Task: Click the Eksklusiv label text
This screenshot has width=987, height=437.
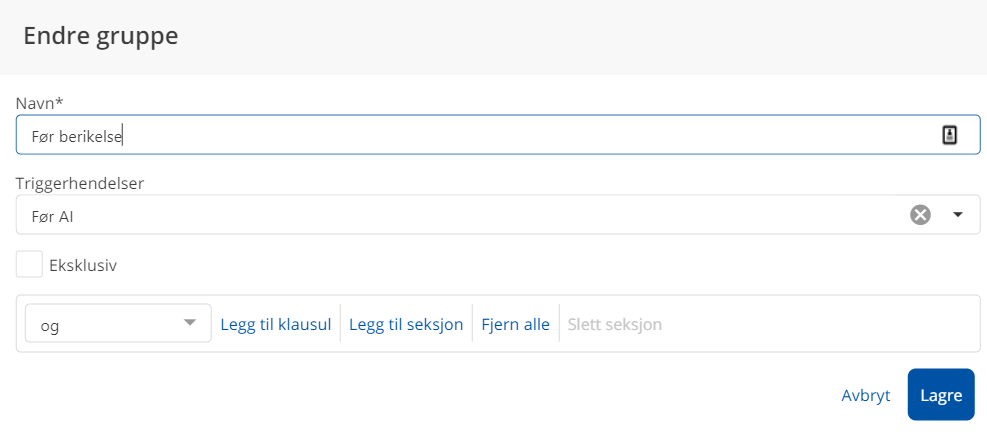Action: 84,266
